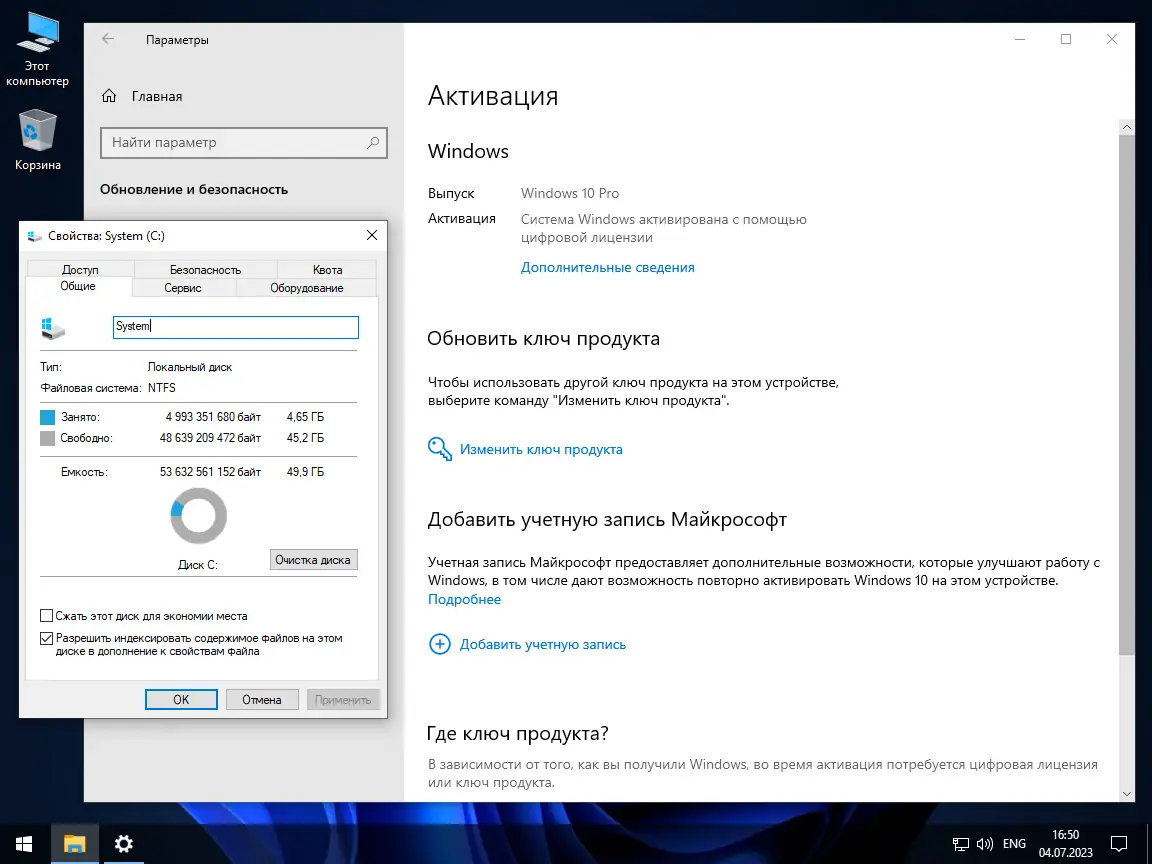Viewport: 1152px width, 864px height.
Task: Click the 'Где ключ продукта?' heading
Action: [x=518, y=733]
